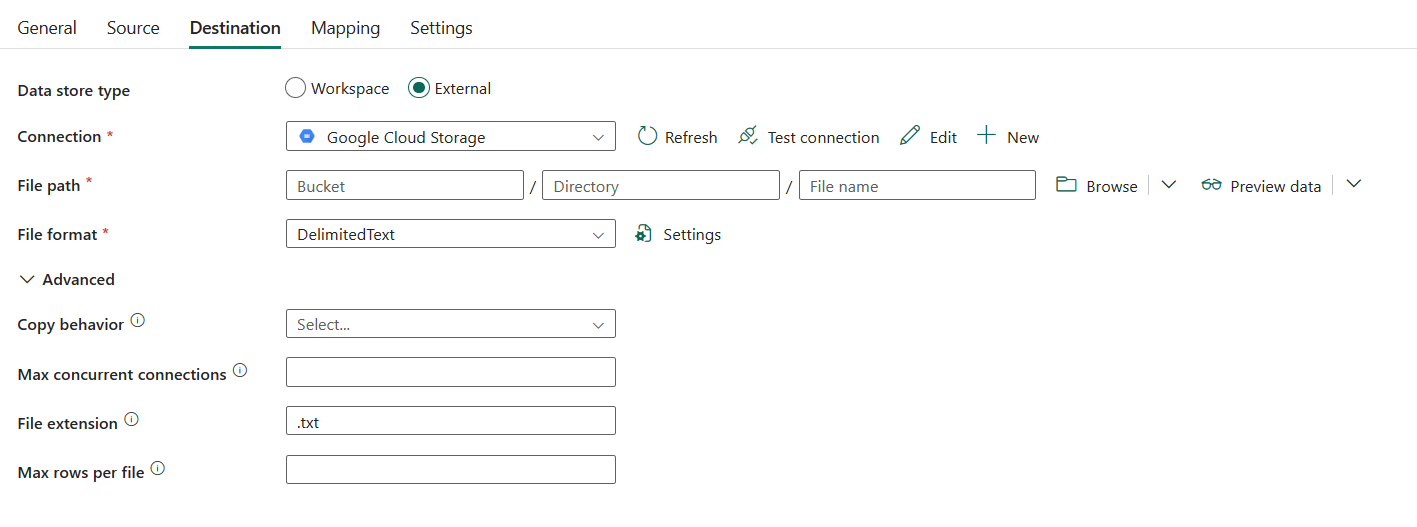Click the New connection label

(x=1023, y=138)
